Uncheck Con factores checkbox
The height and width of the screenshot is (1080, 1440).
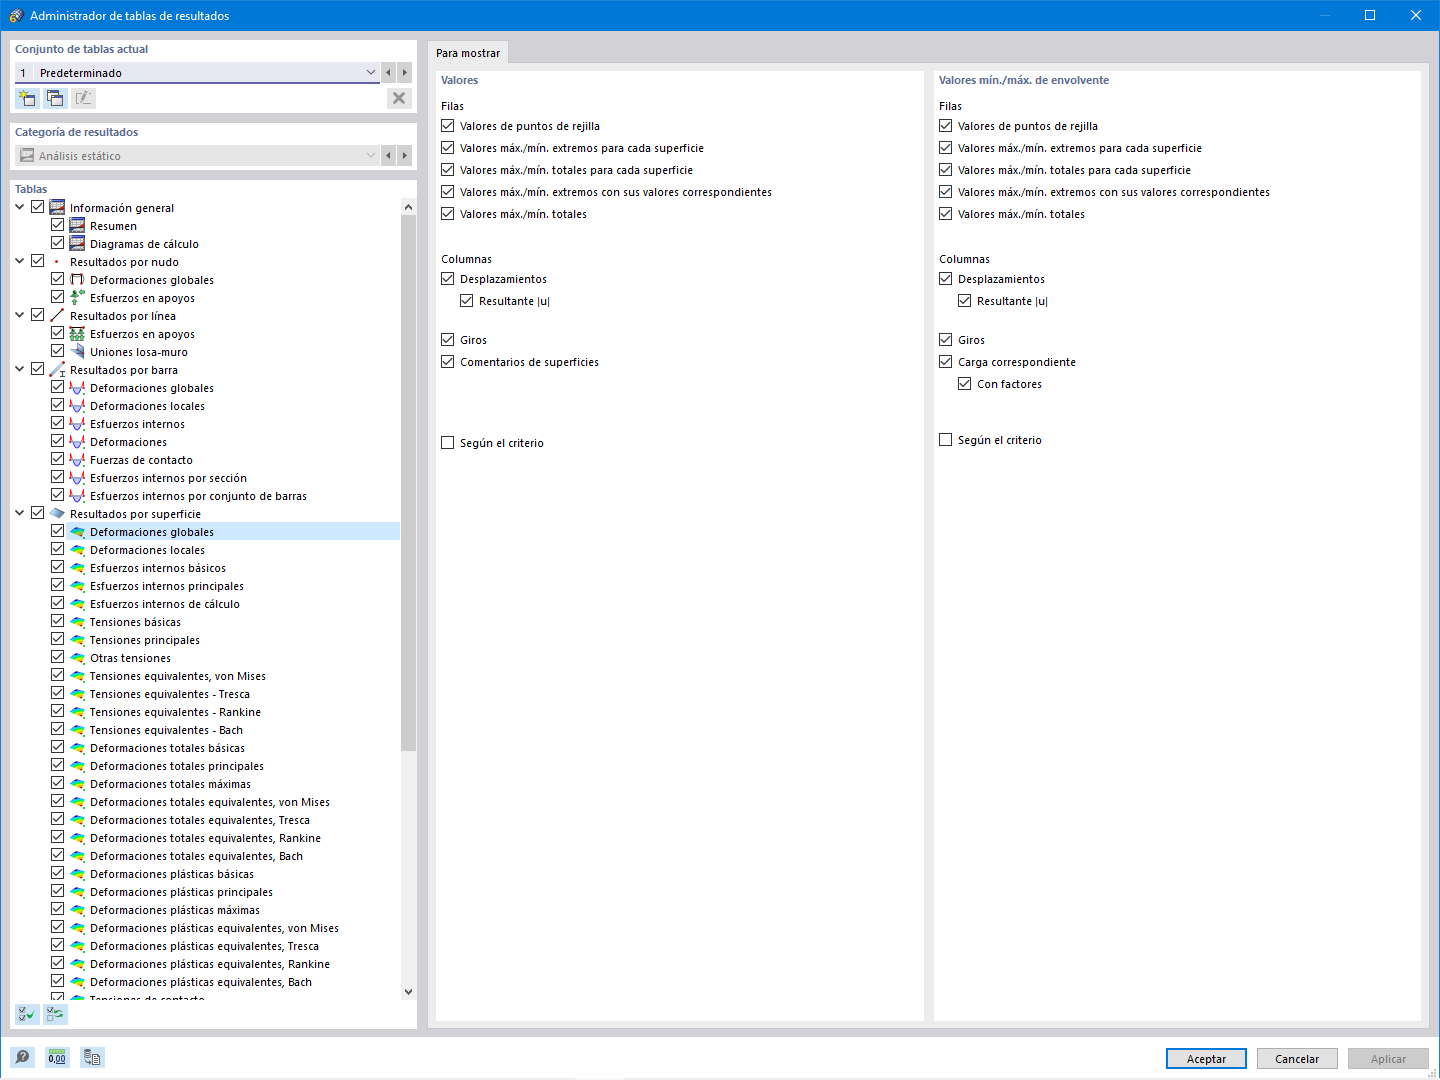[x=965, y=384]
